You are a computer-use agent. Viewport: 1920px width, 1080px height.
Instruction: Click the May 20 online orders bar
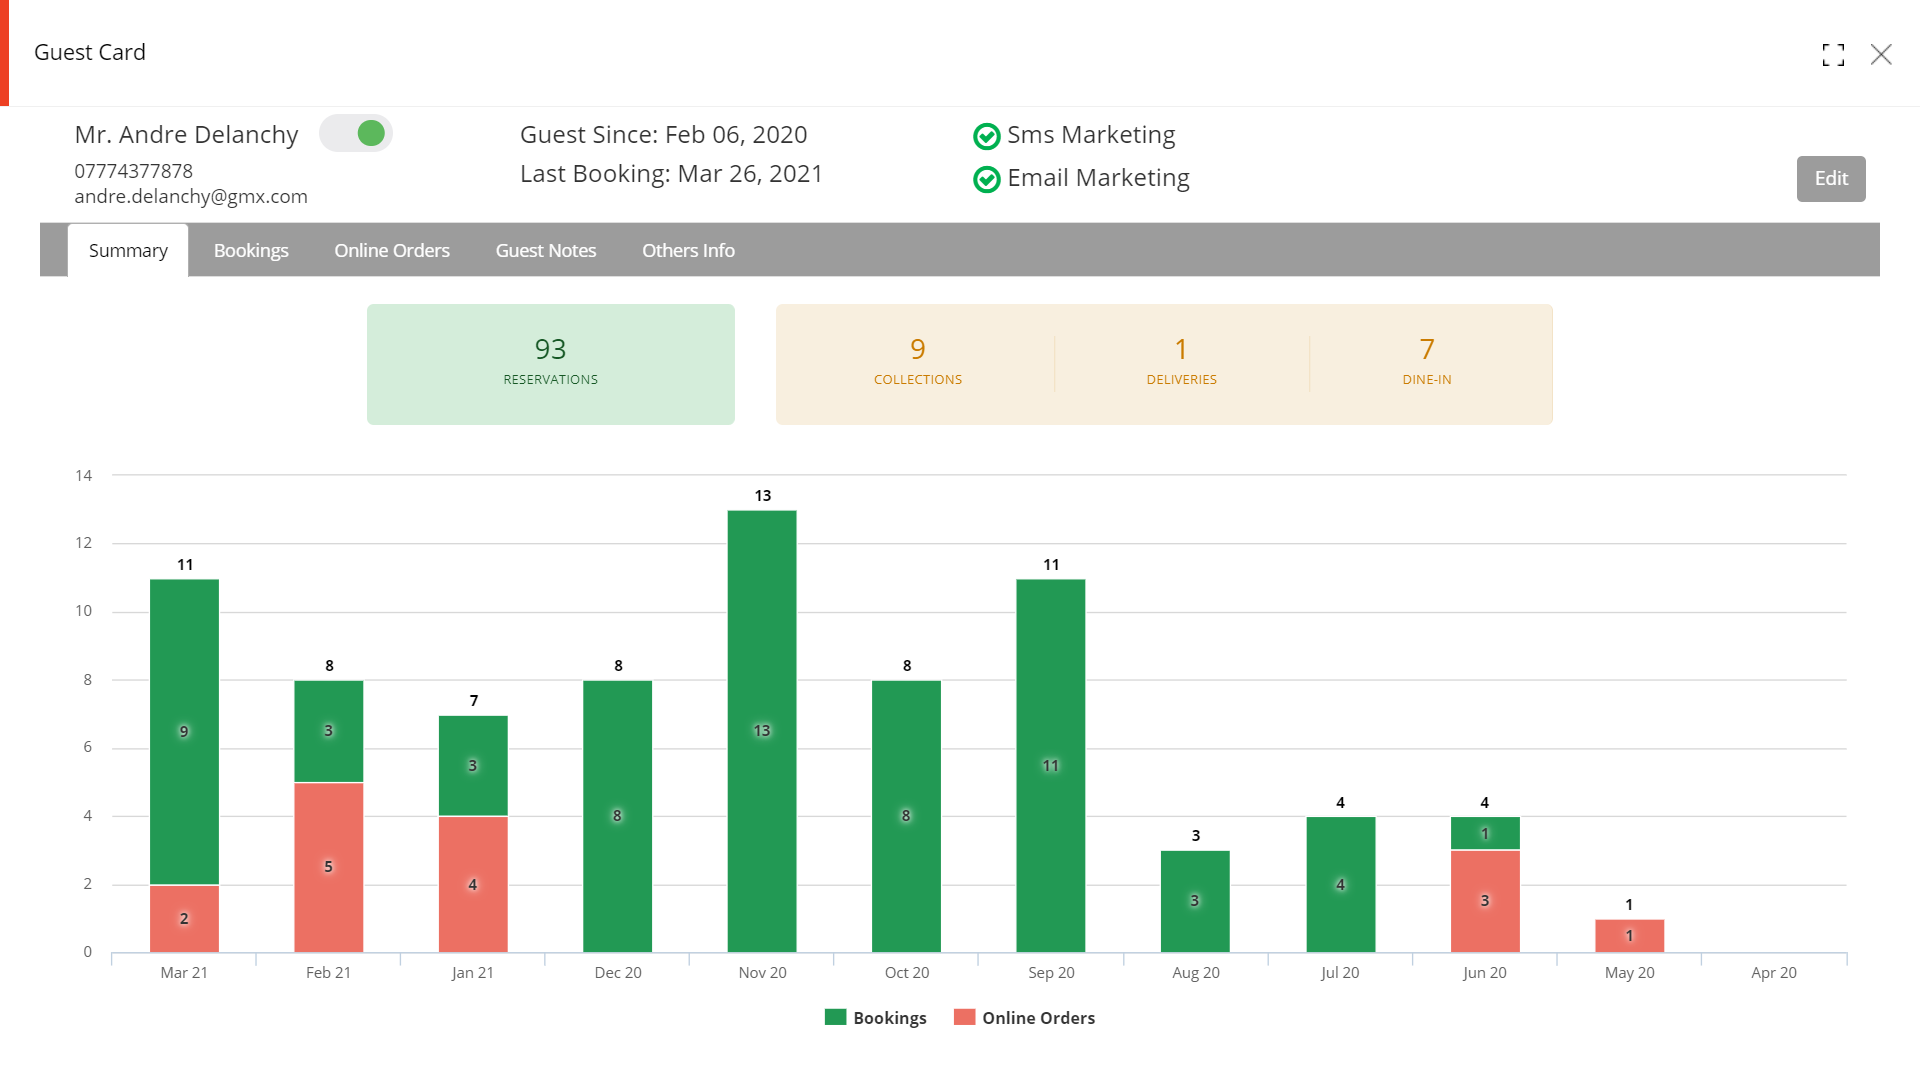click(1629, 935)
